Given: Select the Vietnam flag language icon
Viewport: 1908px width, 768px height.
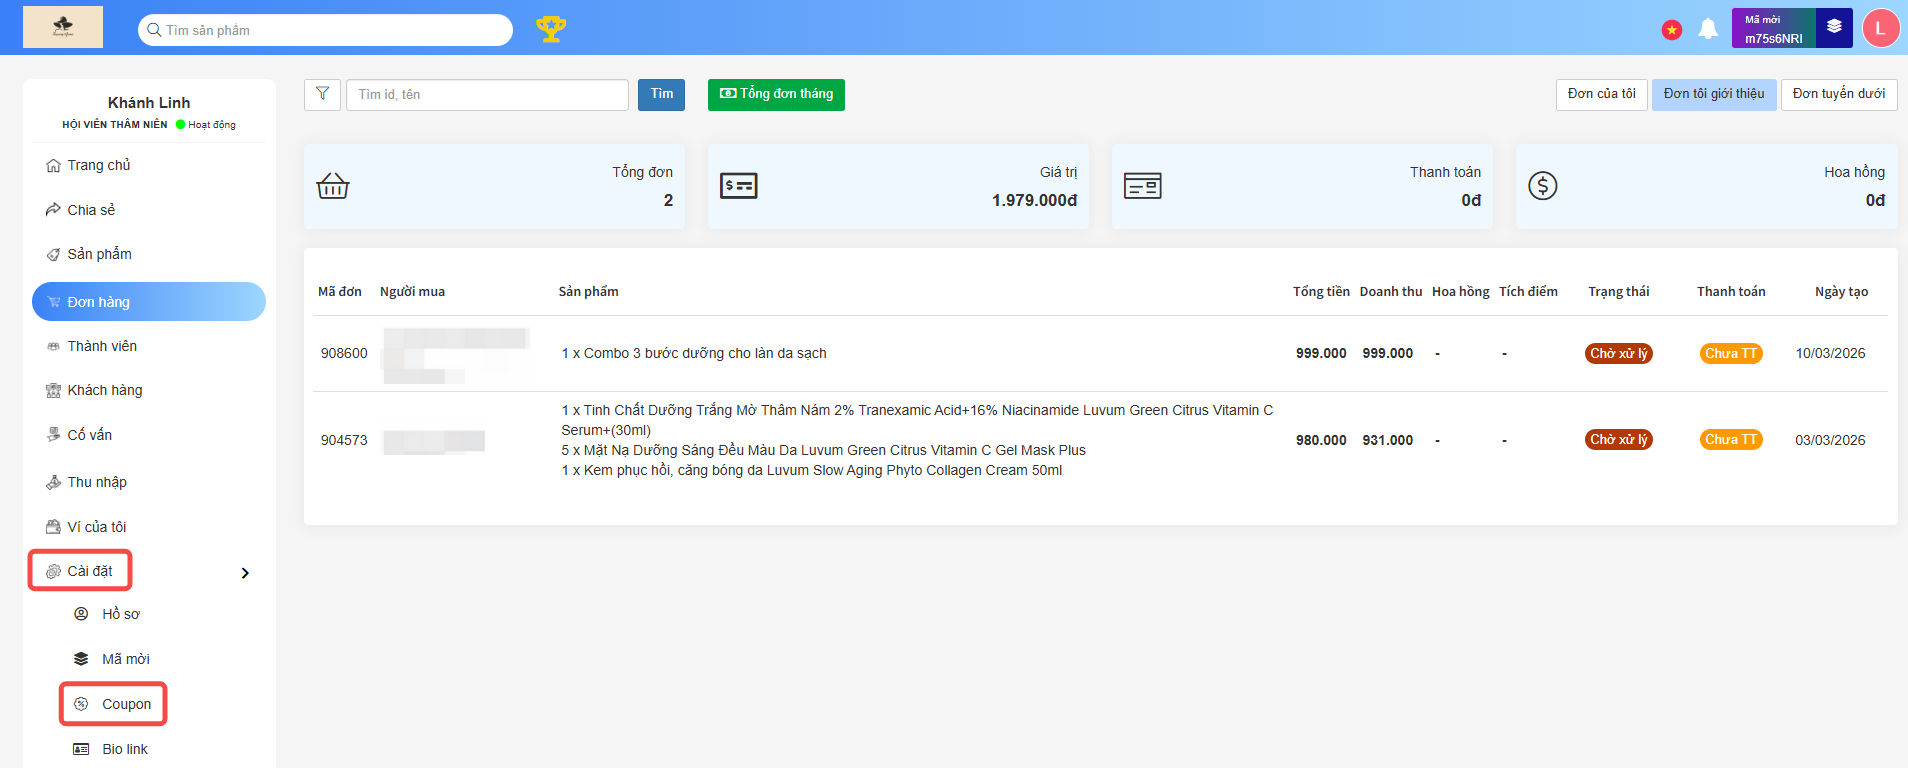Looking at the screenshot, I should (x=1672, y=30).
